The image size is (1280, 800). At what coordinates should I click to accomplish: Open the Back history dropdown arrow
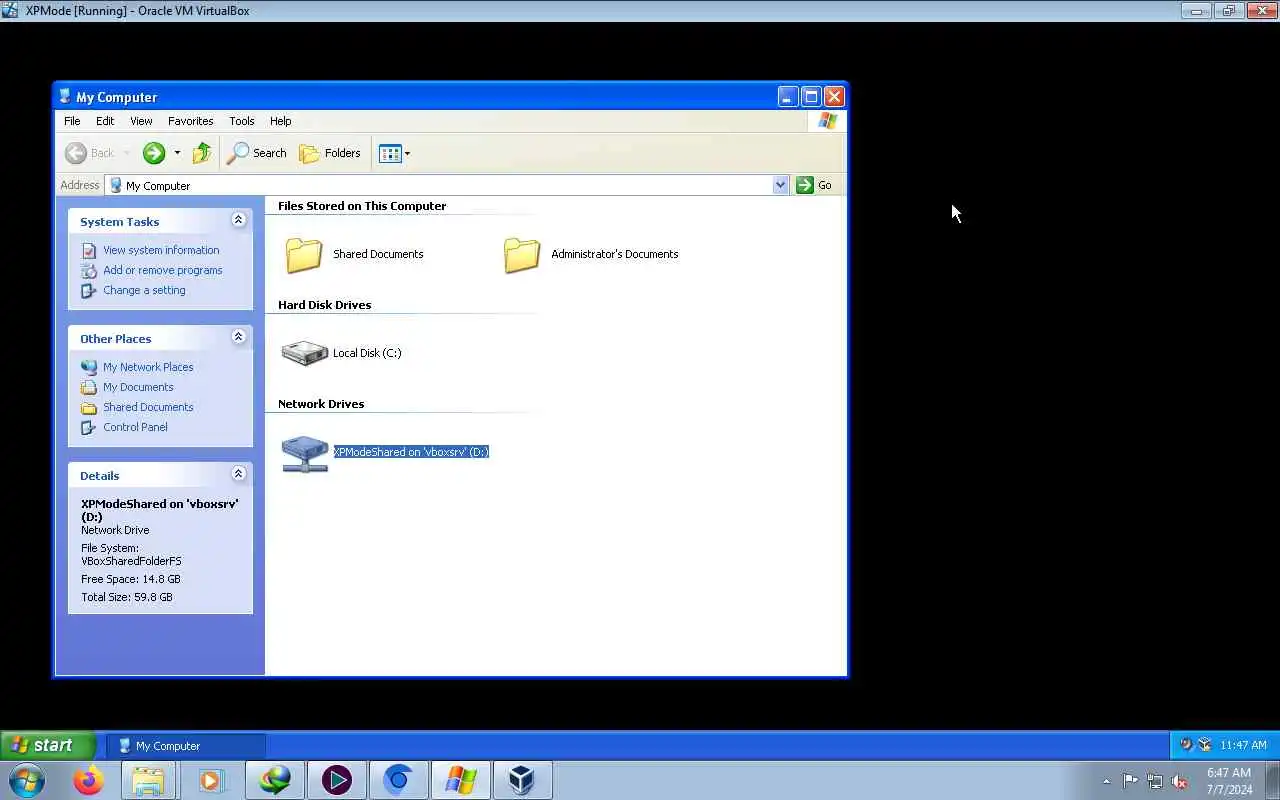pos(127,153)
